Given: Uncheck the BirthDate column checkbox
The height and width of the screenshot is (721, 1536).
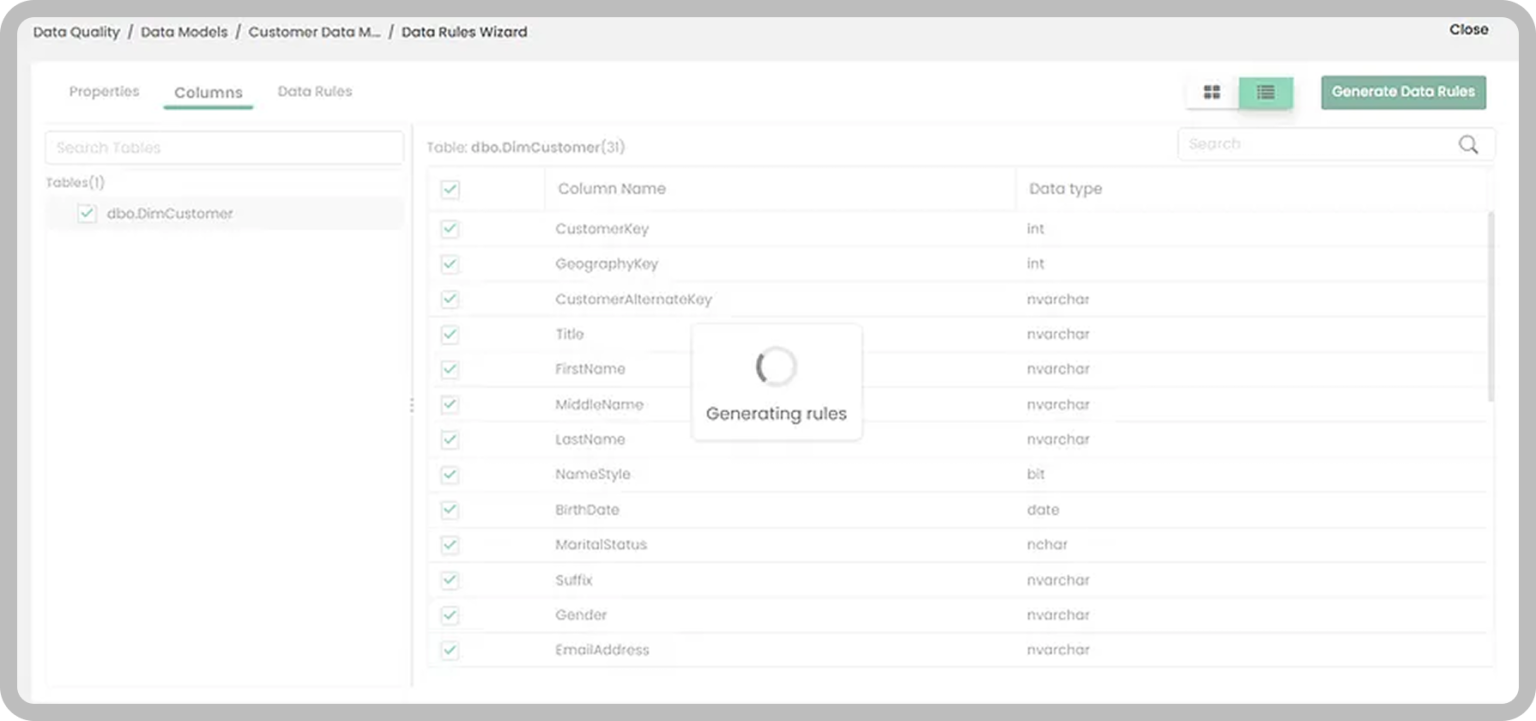Looking at the screenshot, I should (x=450, y=510).
